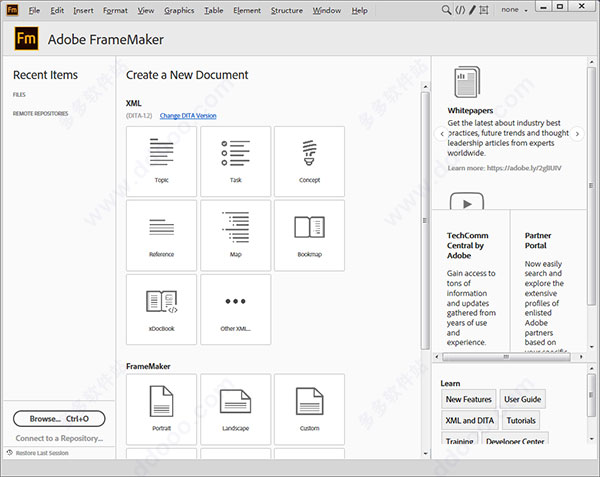Open the New Features learn button
The width and height of the screenshot is (600, 477).
coord(468,399)
